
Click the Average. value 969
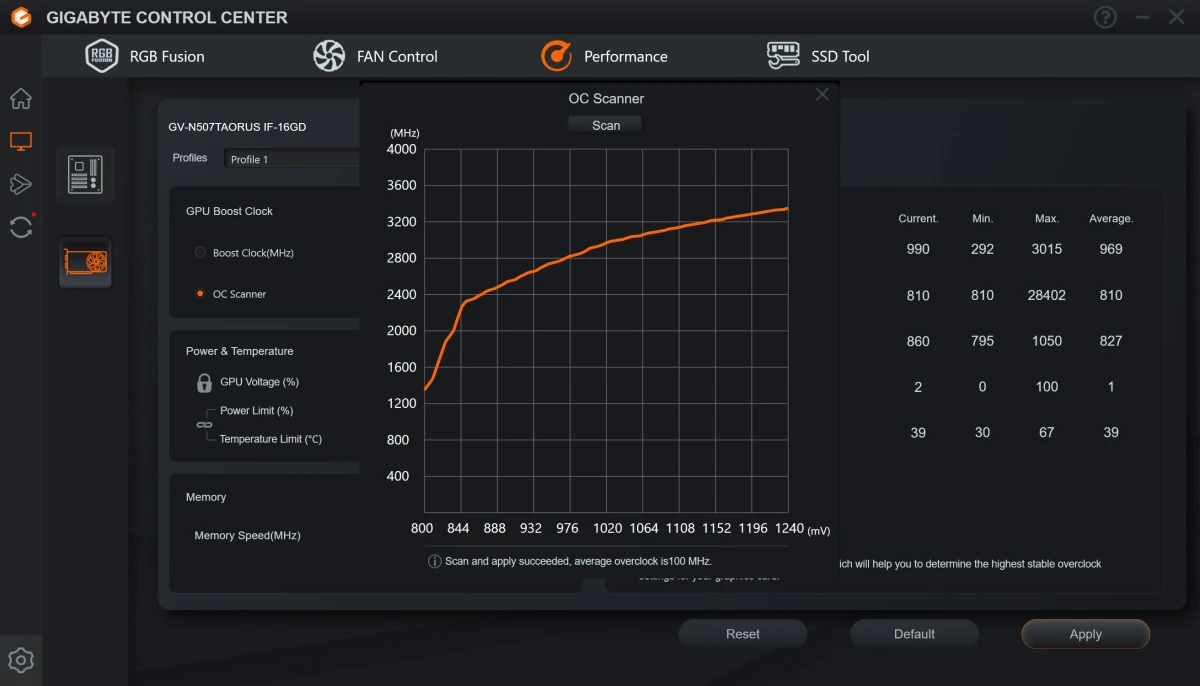point(1111,249)
